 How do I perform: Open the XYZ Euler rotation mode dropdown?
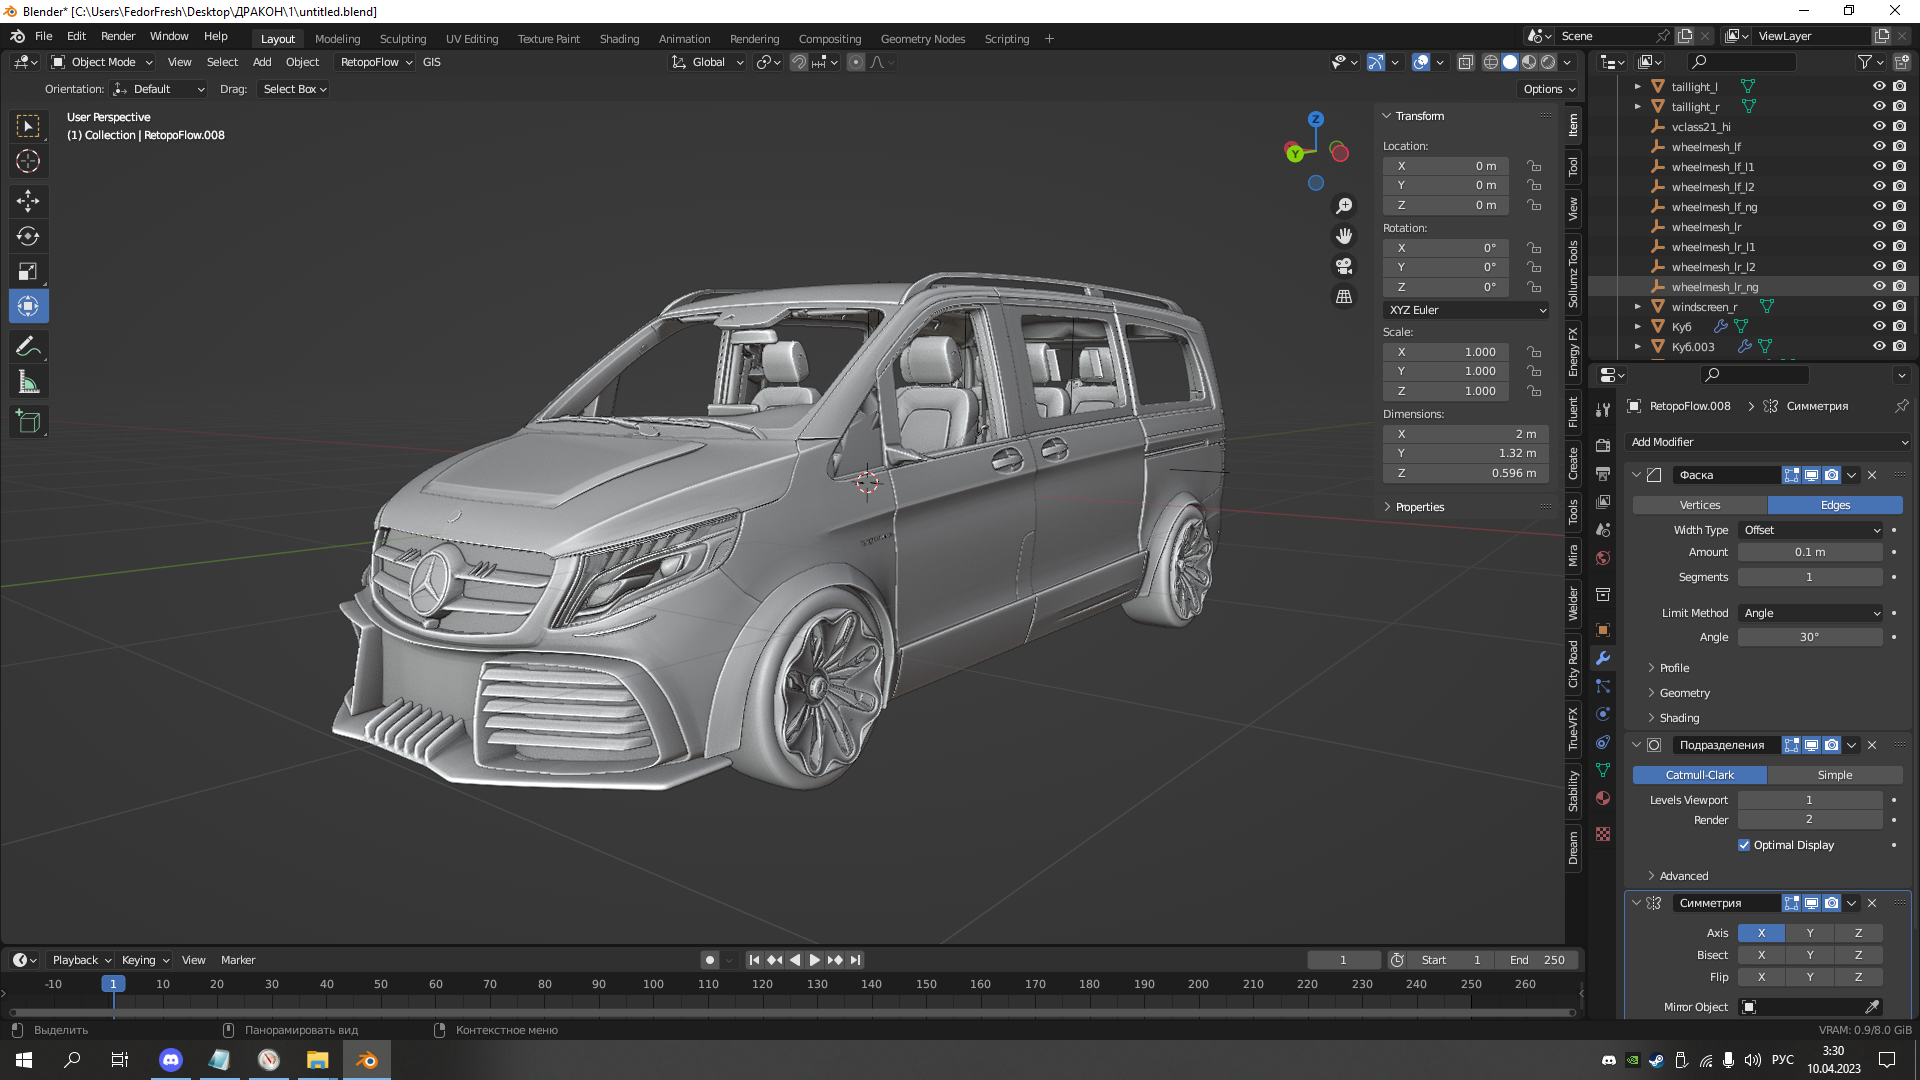pos(1467,310)
